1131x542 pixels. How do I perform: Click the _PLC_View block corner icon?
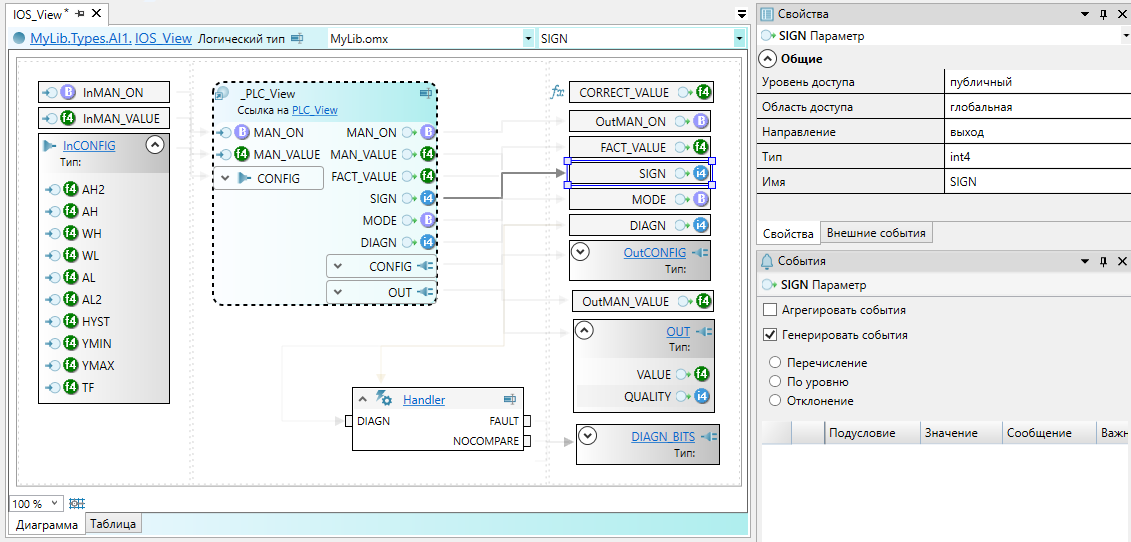(425, 93)
